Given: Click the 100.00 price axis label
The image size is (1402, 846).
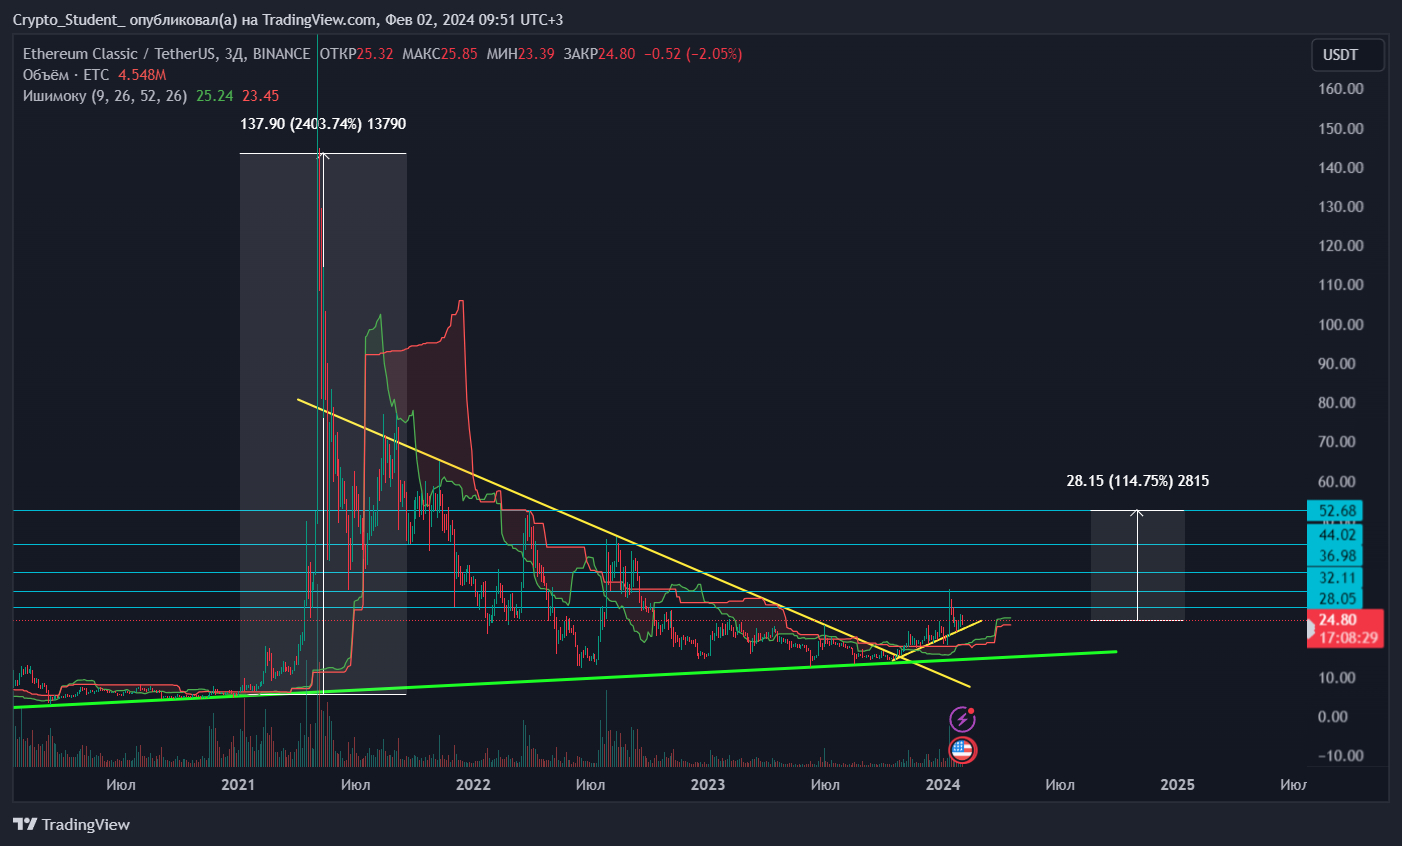Looking at the screenshot, I should 1341,325.
